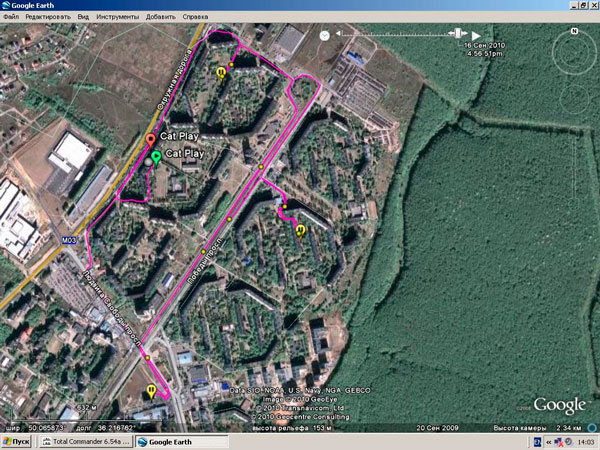The width and height of the screenshot is (600, 450).
Task: Open the time slider clock options icon
Action: 324,36
